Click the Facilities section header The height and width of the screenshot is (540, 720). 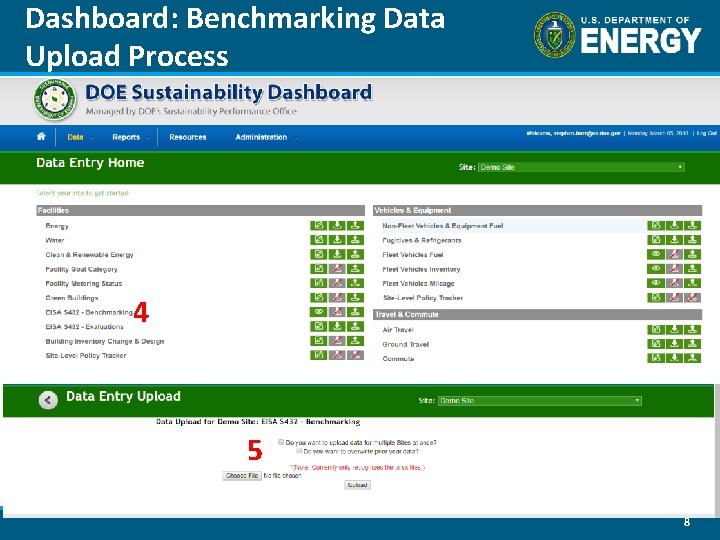pos(201,210)
